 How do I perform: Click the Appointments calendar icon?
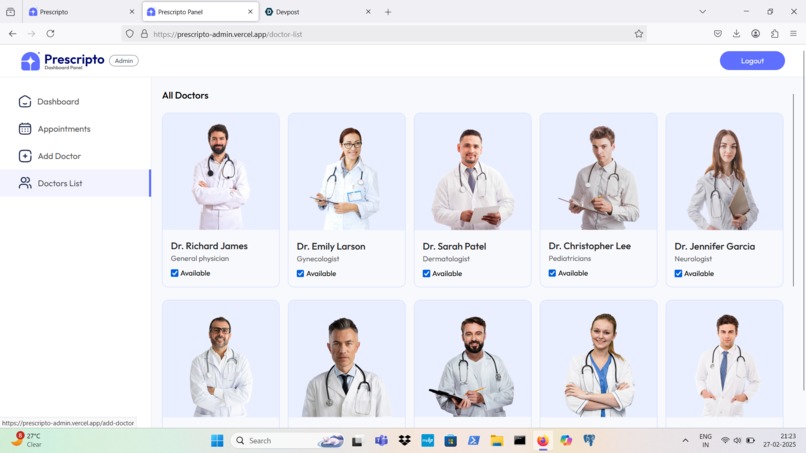[25, 129]
